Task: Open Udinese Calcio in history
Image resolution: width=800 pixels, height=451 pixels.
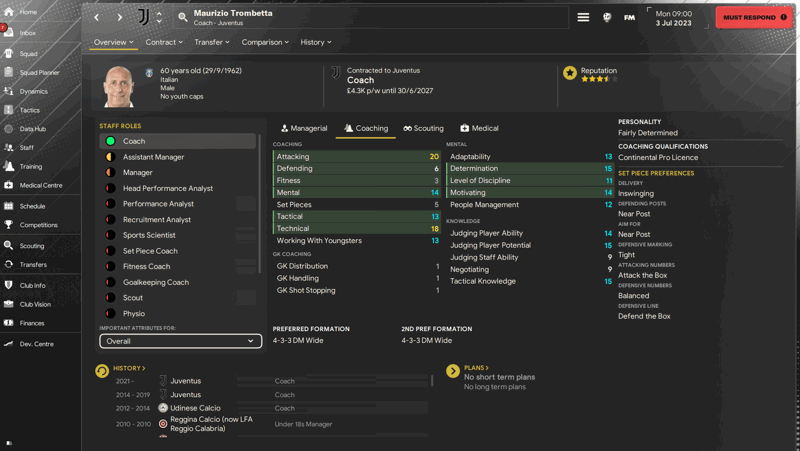Action: (195, 408)
